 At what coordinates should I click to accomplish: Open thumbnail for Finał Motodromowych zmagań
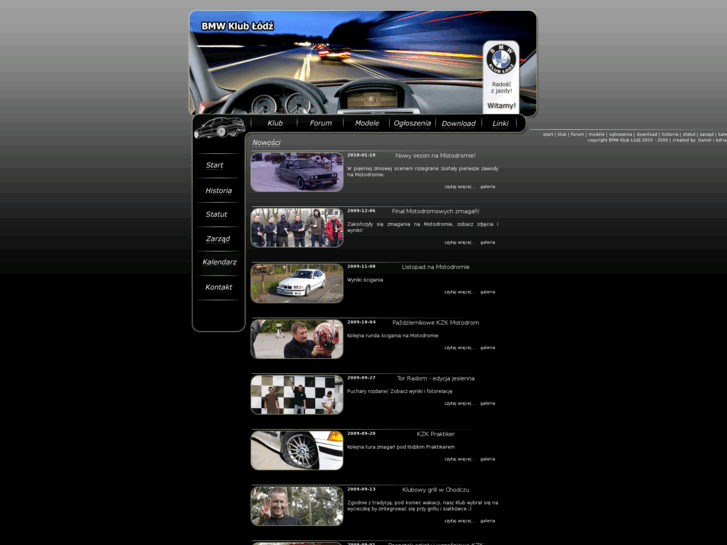(x=297, y=228)
